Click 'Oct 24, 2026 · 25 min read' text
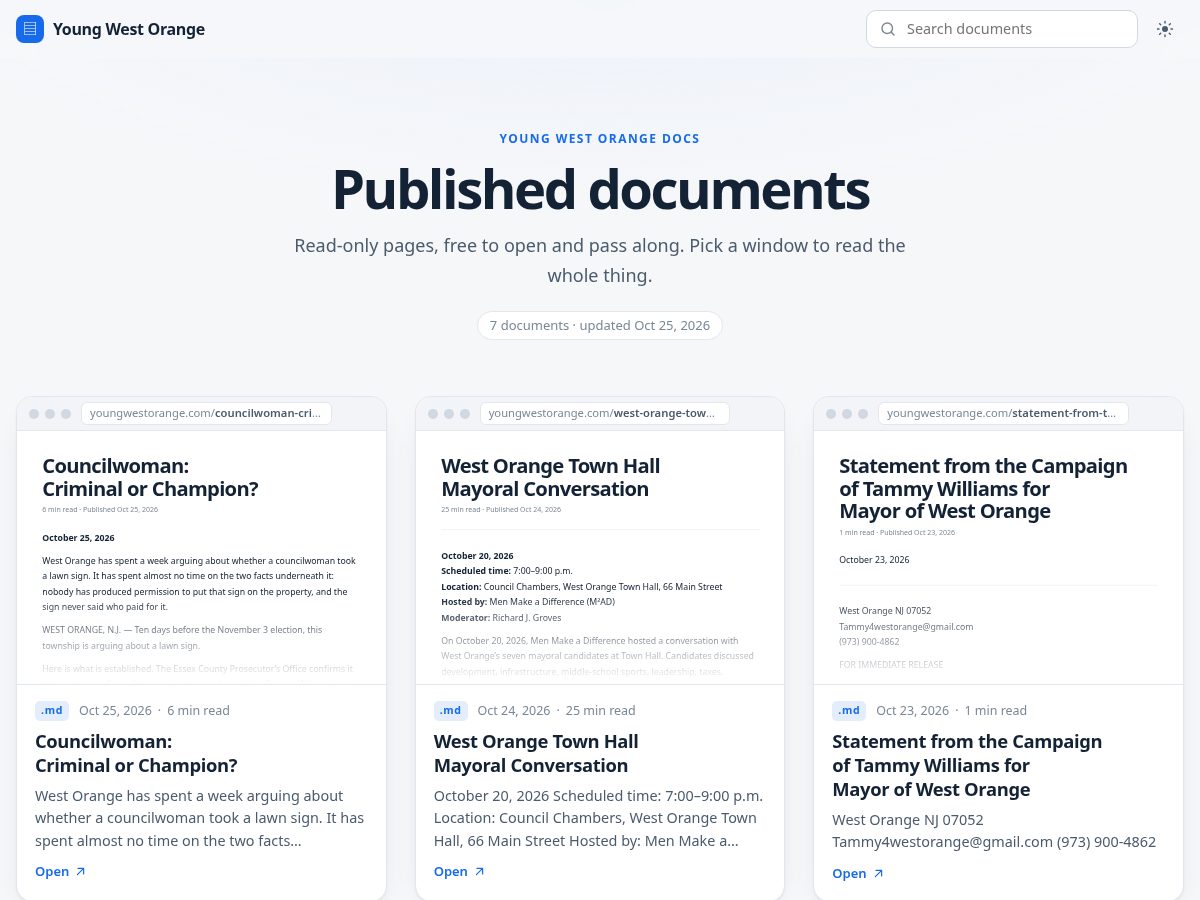Screen dimensions: 1200x900 point(556,710)
